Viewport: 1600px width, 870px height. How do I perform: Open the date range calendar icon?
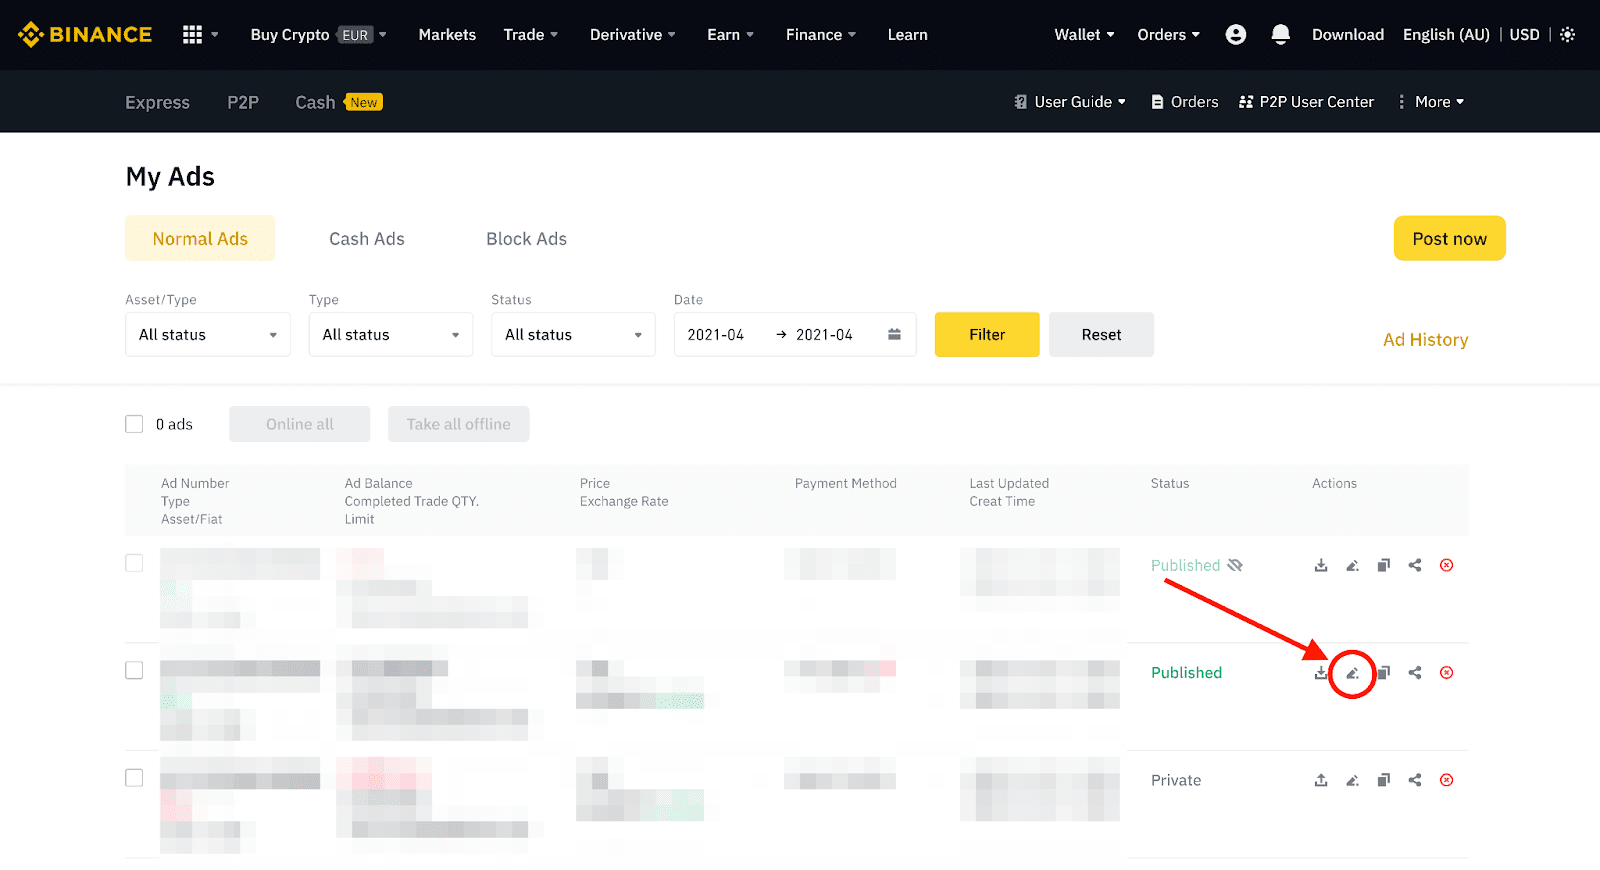pyautogui.click(x=894, y=334)
